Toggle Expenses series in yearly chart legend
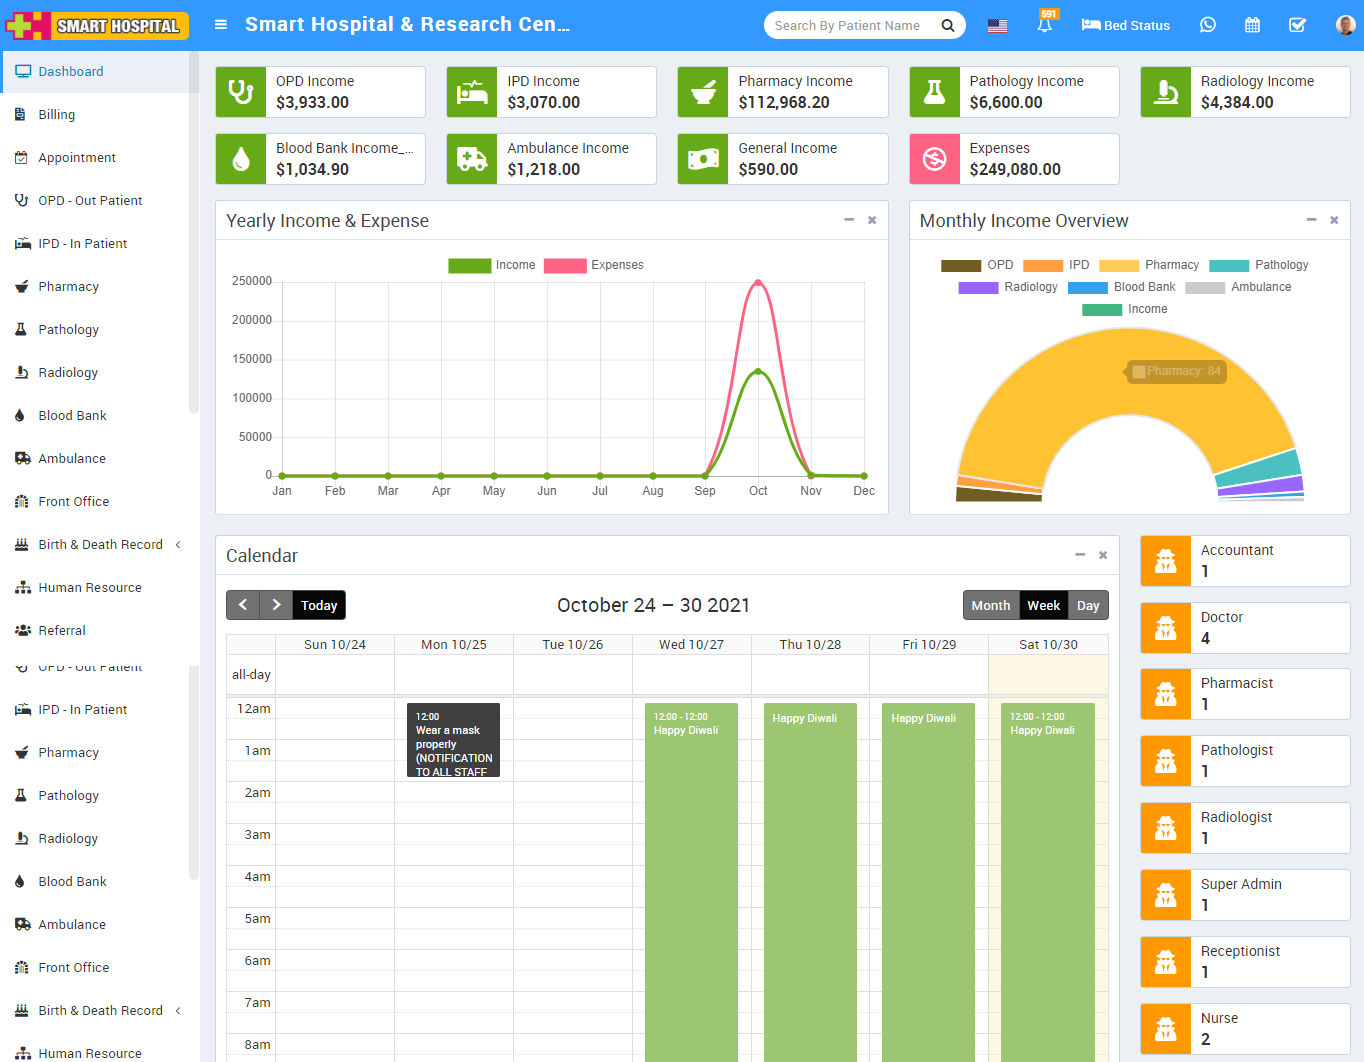Image resolution: width=1364 pixels, height=1062 pixels. click(x=594, y=265)
